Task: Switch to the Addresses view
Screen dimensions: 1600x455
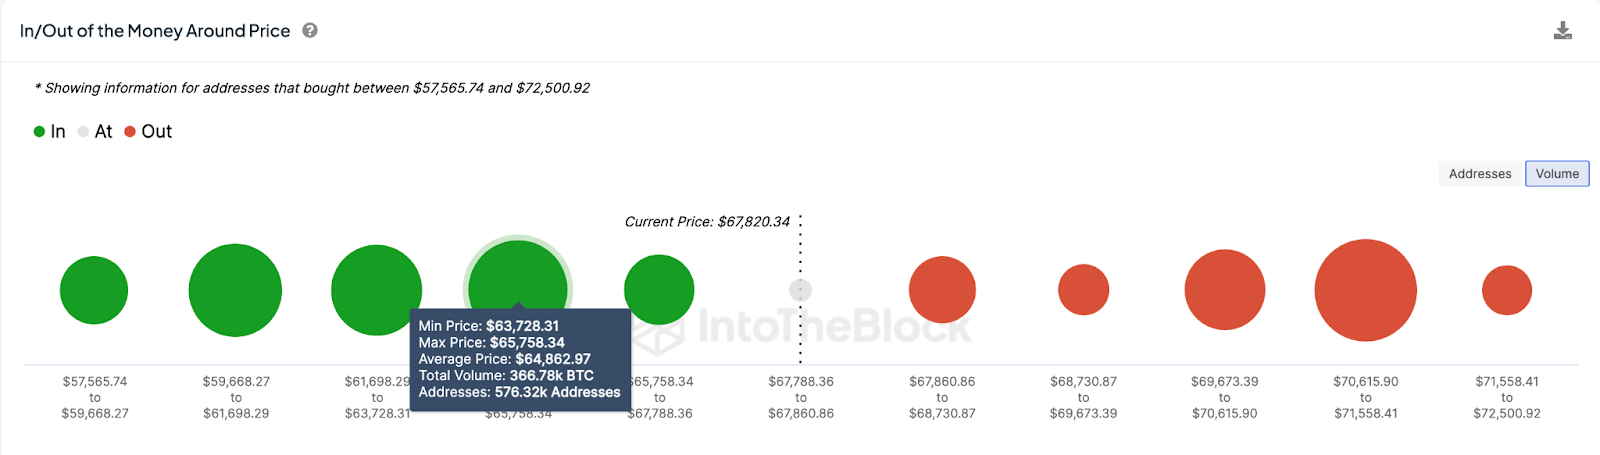Action: (1480, 174)
